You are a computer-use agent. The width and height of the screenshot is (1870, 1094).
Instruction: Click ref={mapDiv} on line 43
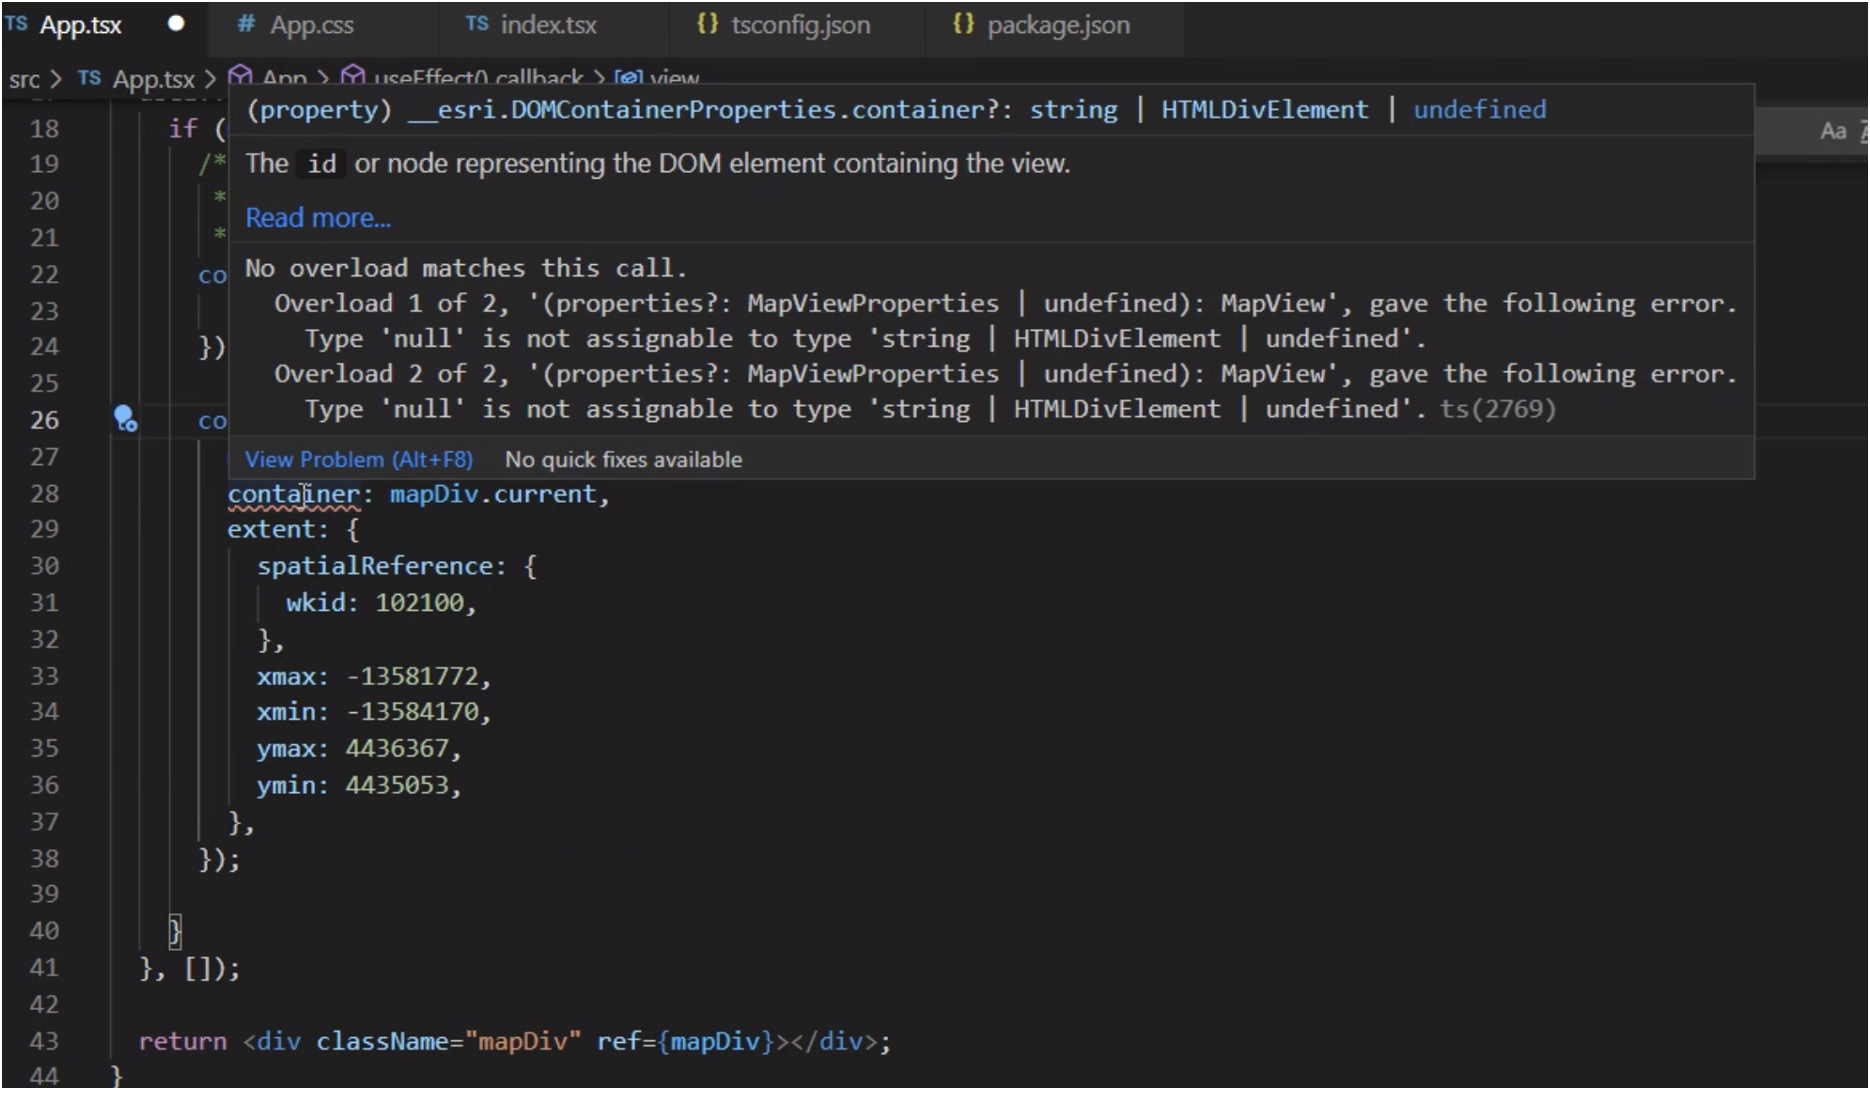[x=686, y=1042]
